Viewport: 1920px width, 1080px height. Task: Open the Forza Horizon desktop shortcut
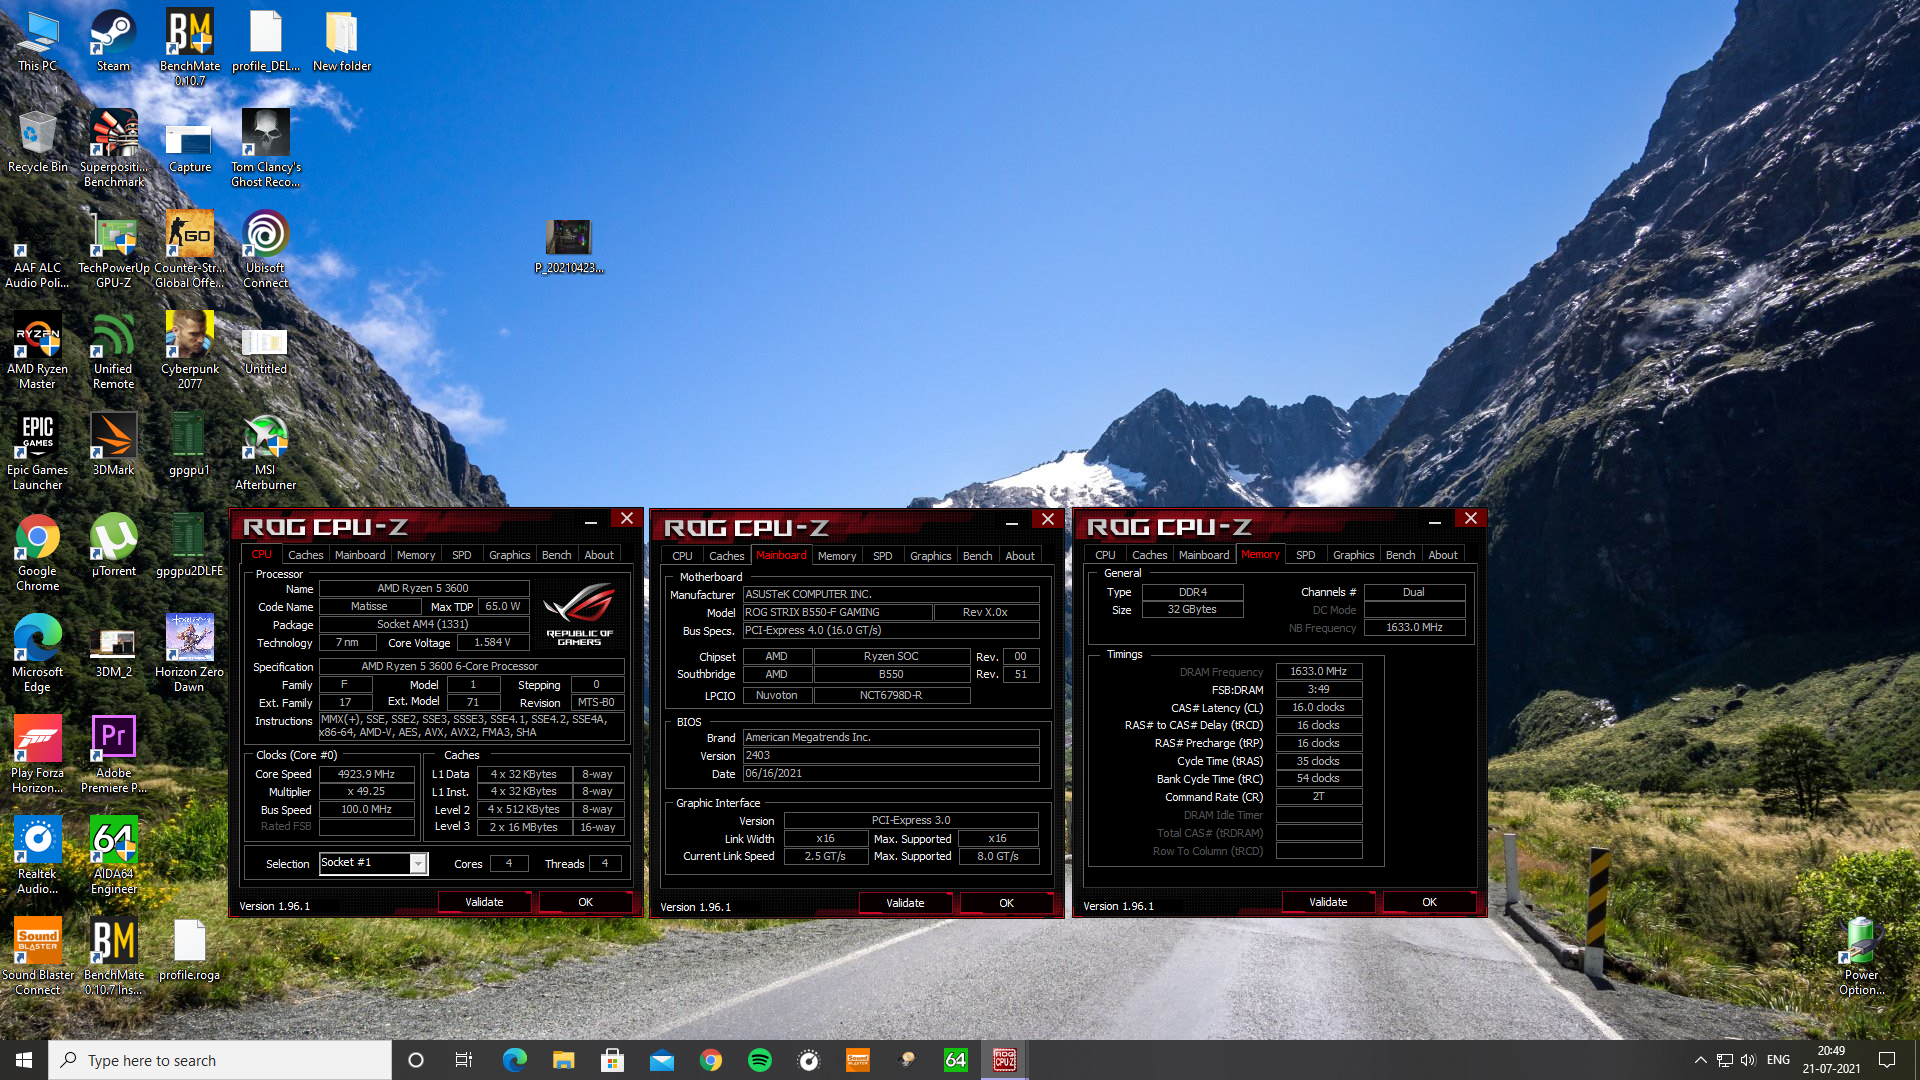click(37, 755)
